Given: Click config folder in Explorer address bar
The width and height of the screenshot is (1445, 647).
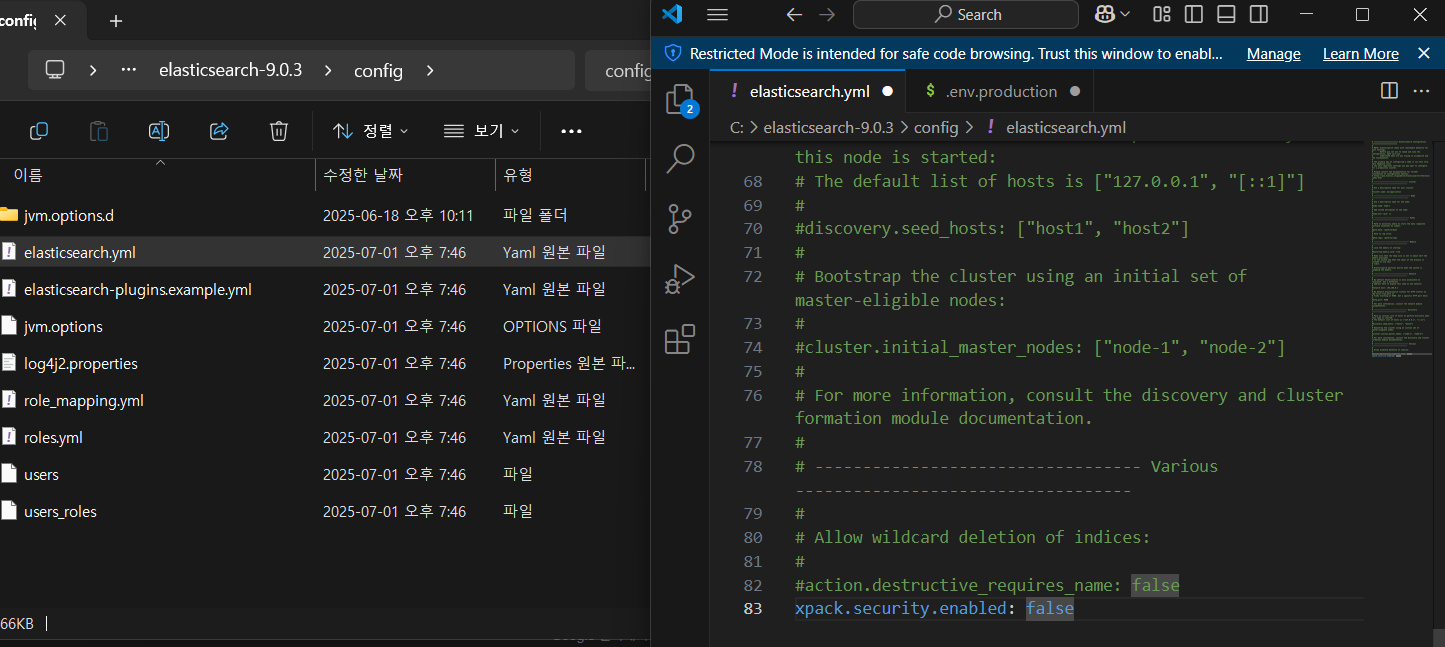Looking at the screenshot, I should pos(378,70).
